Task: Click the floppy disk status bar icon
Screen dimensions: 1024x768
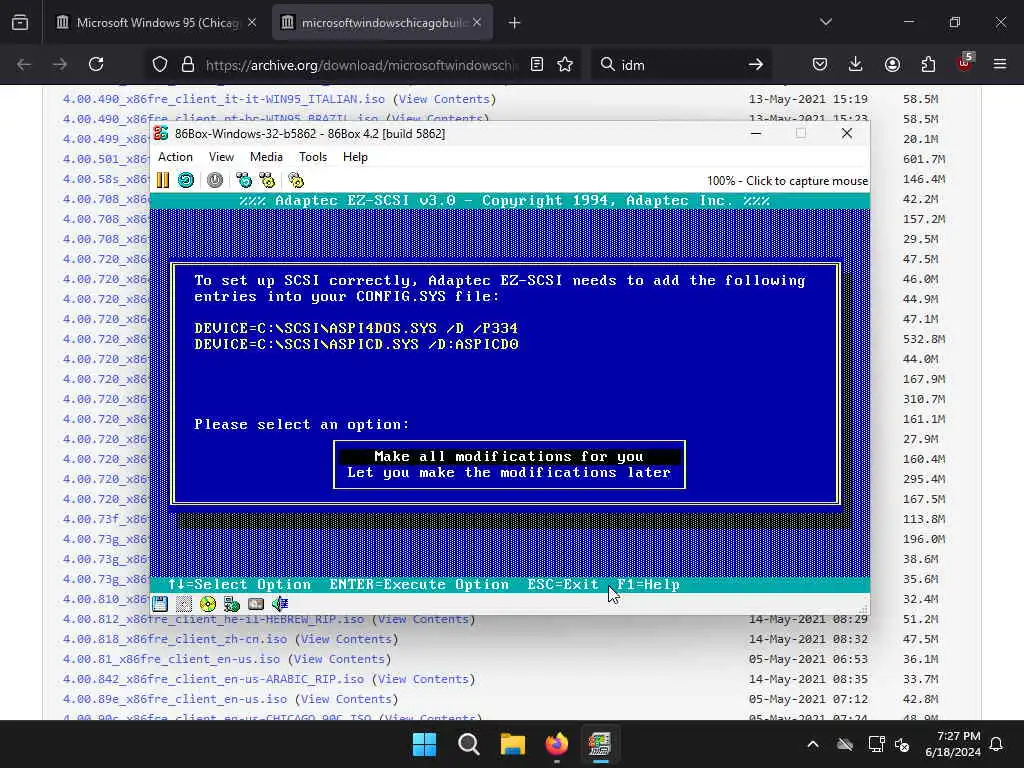Action: coord(160,604)
